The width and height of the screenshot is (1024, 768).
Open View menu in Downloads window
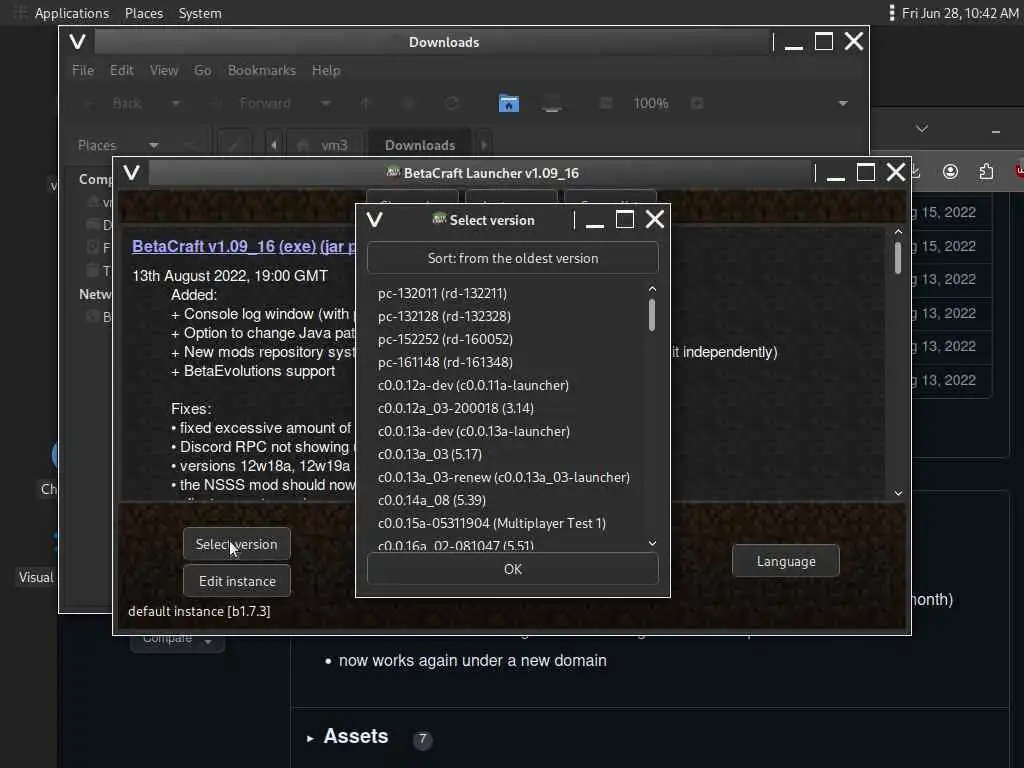[x=163, y=70]
